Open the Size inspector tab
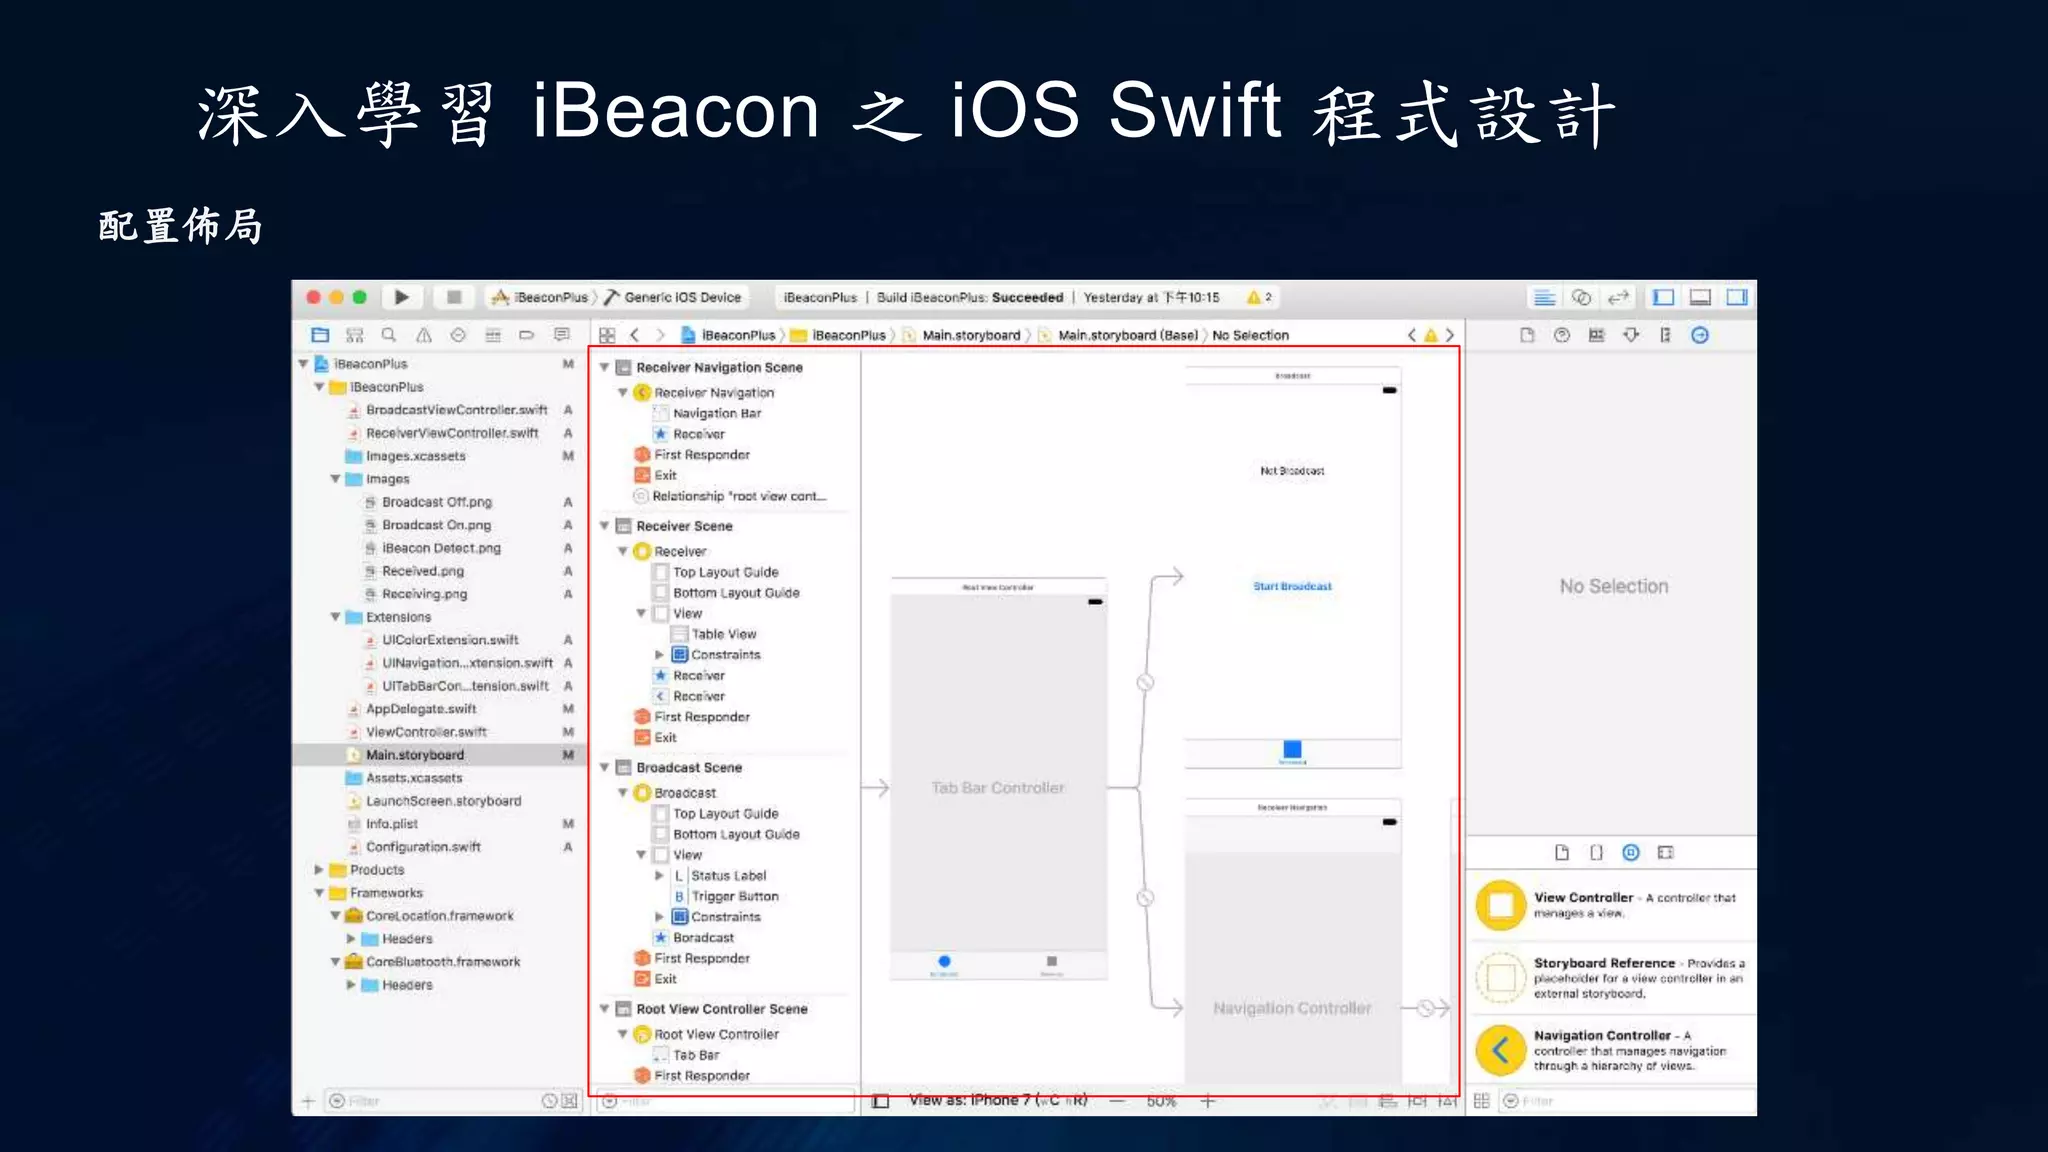The width and height of the screenshot is (2048, 1152). pos(1665,335)
